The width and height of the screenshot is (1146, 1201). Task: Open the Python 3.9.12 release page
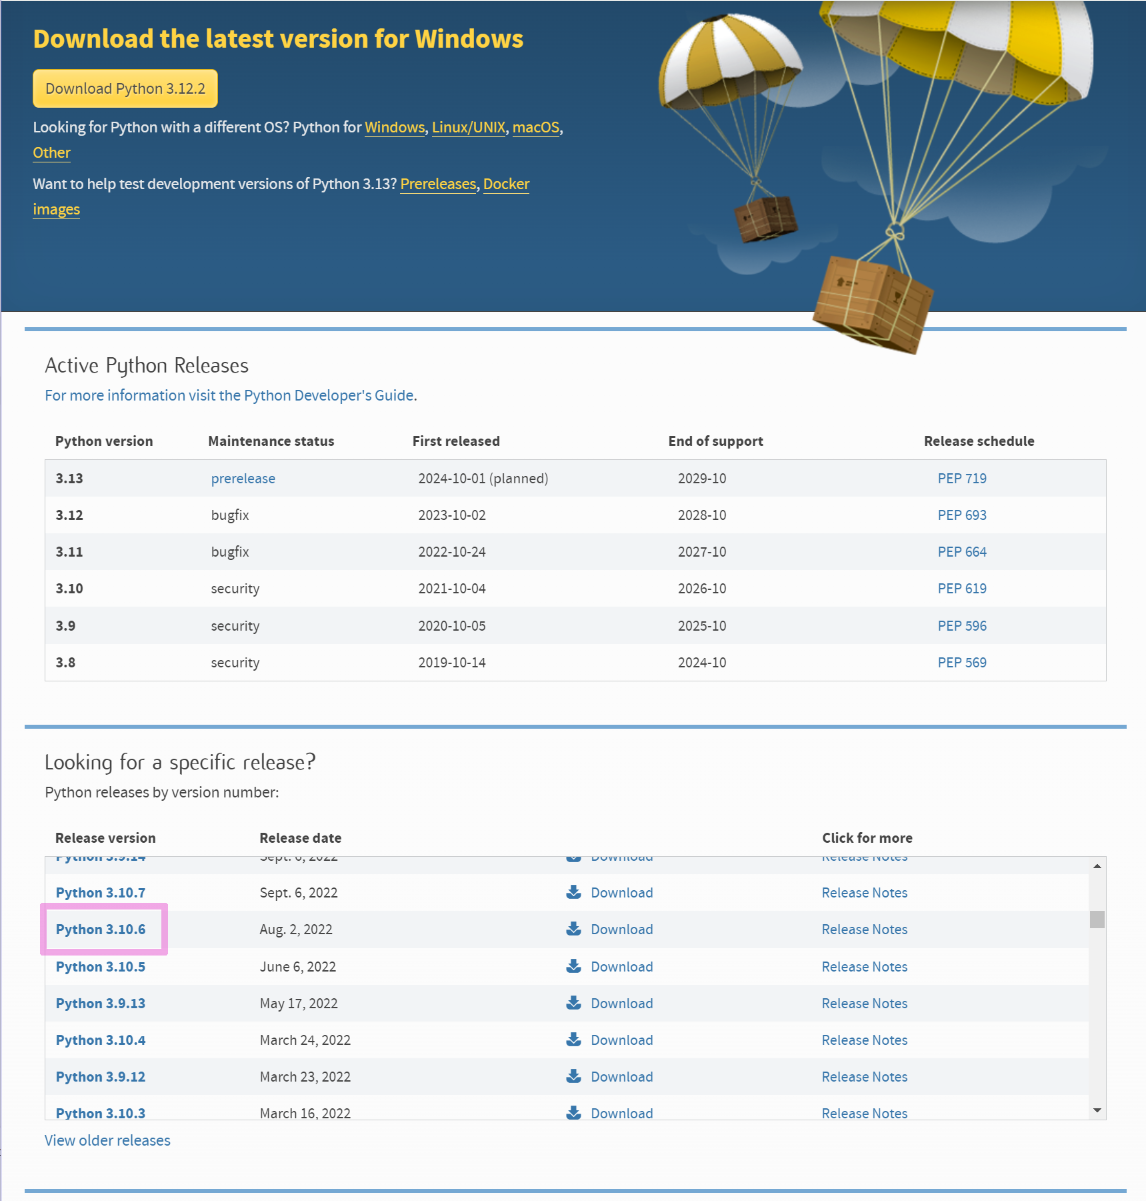(x=101, y=1077)
